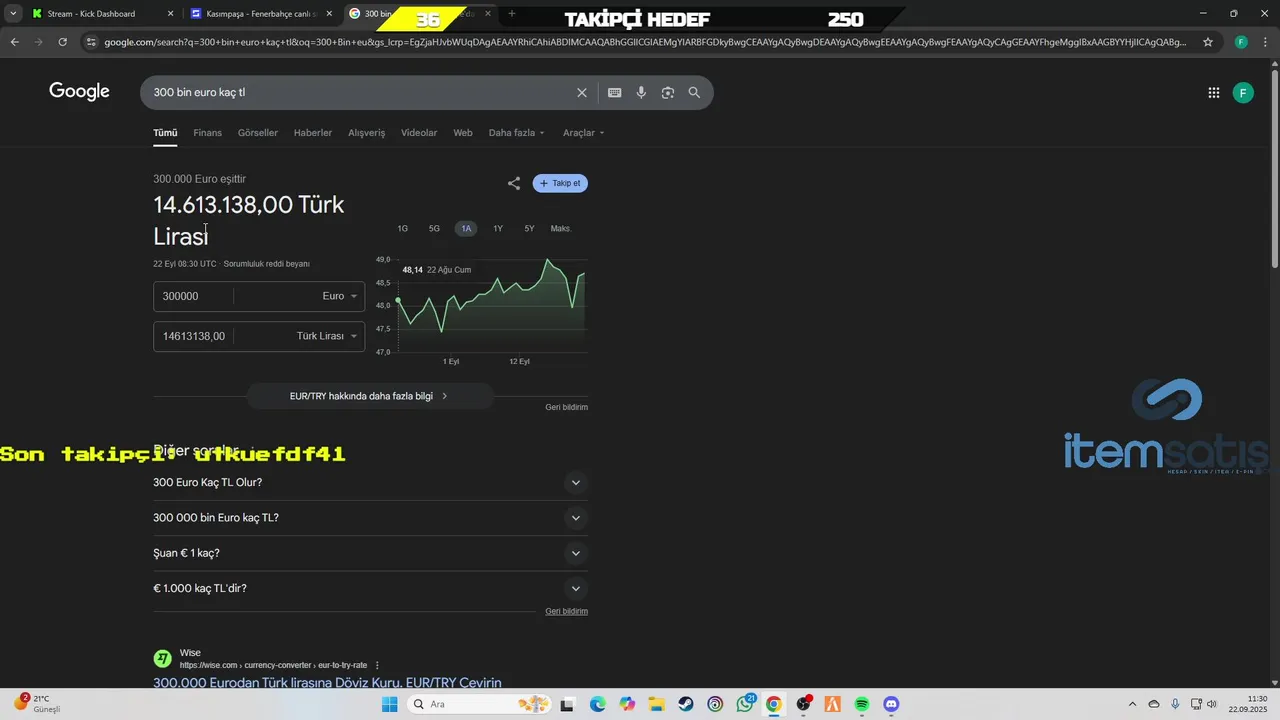Click the Google logo

click(x=79, y=92)
